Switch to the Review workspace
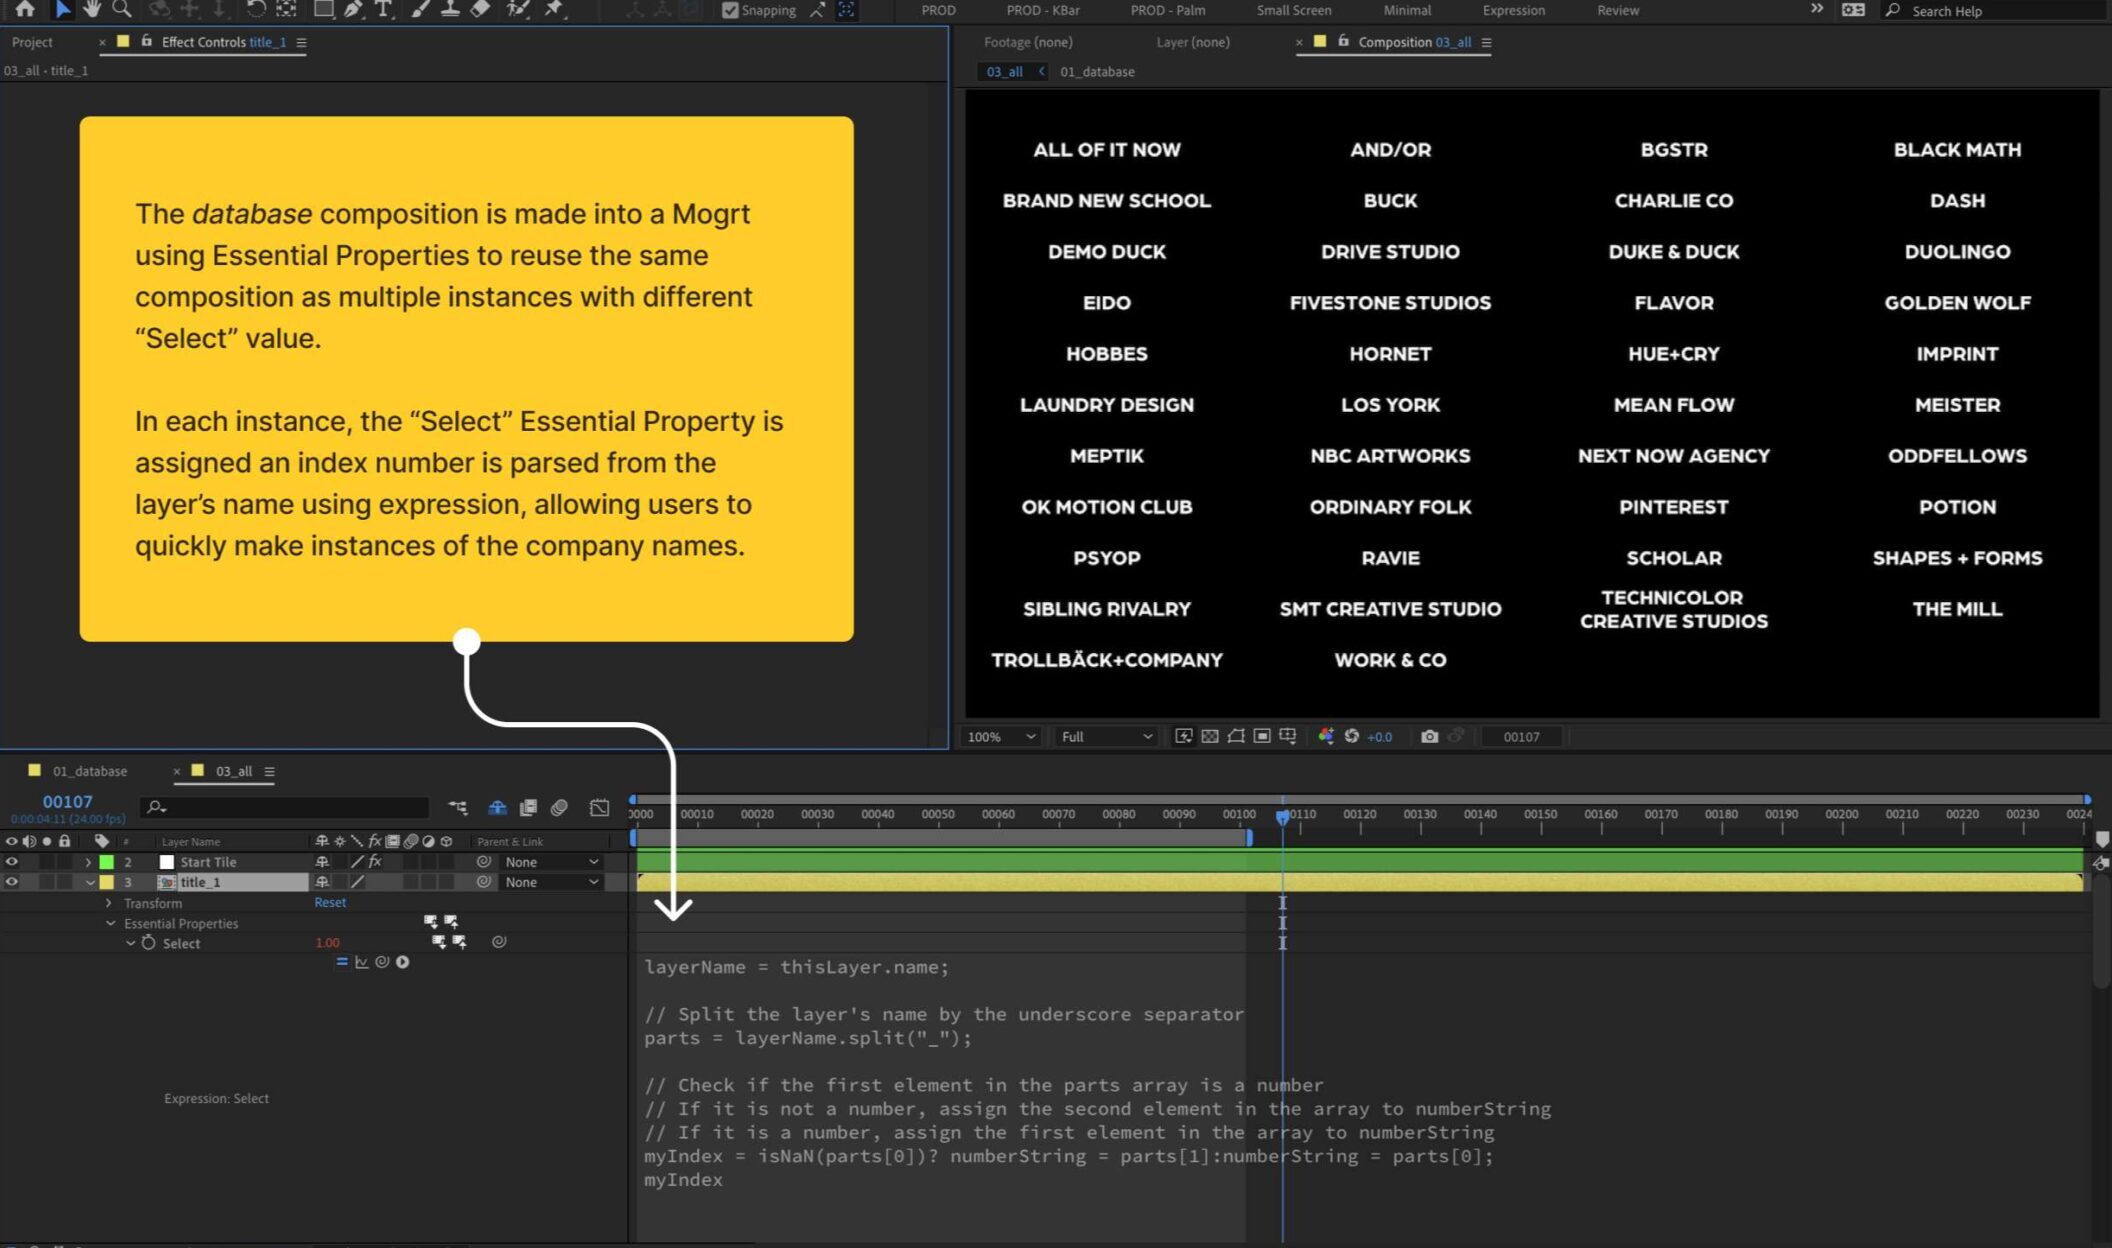The width and height of the screenshot is (2112, 1248). point(1617,10)
